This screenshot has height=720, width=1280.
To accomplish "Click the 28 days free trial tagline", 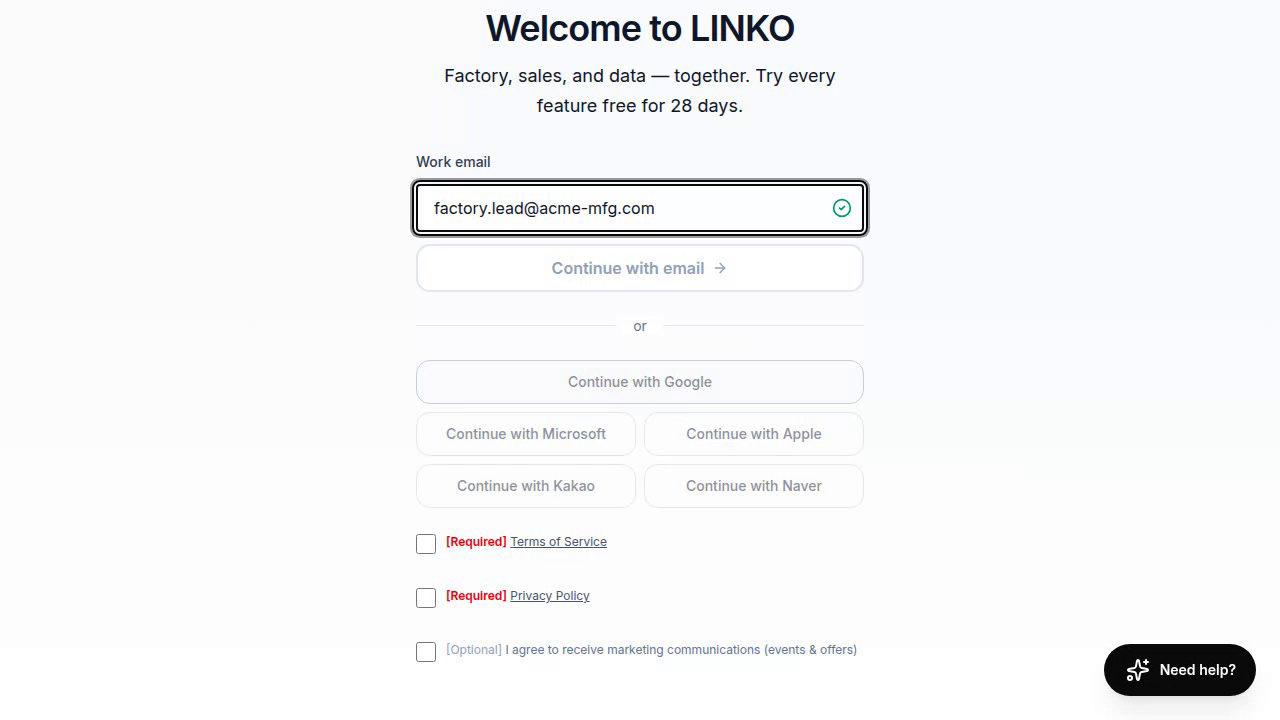I will tap(640, 90).
